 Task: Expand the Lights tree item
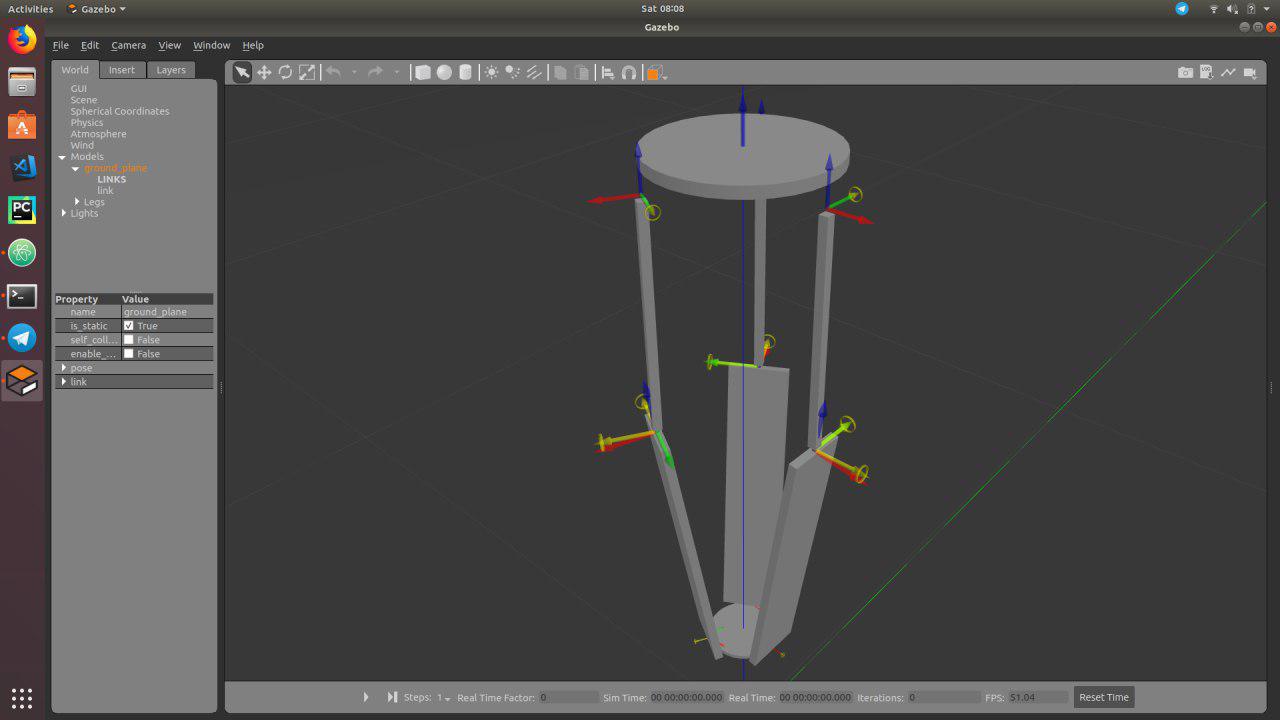(65, 213)
